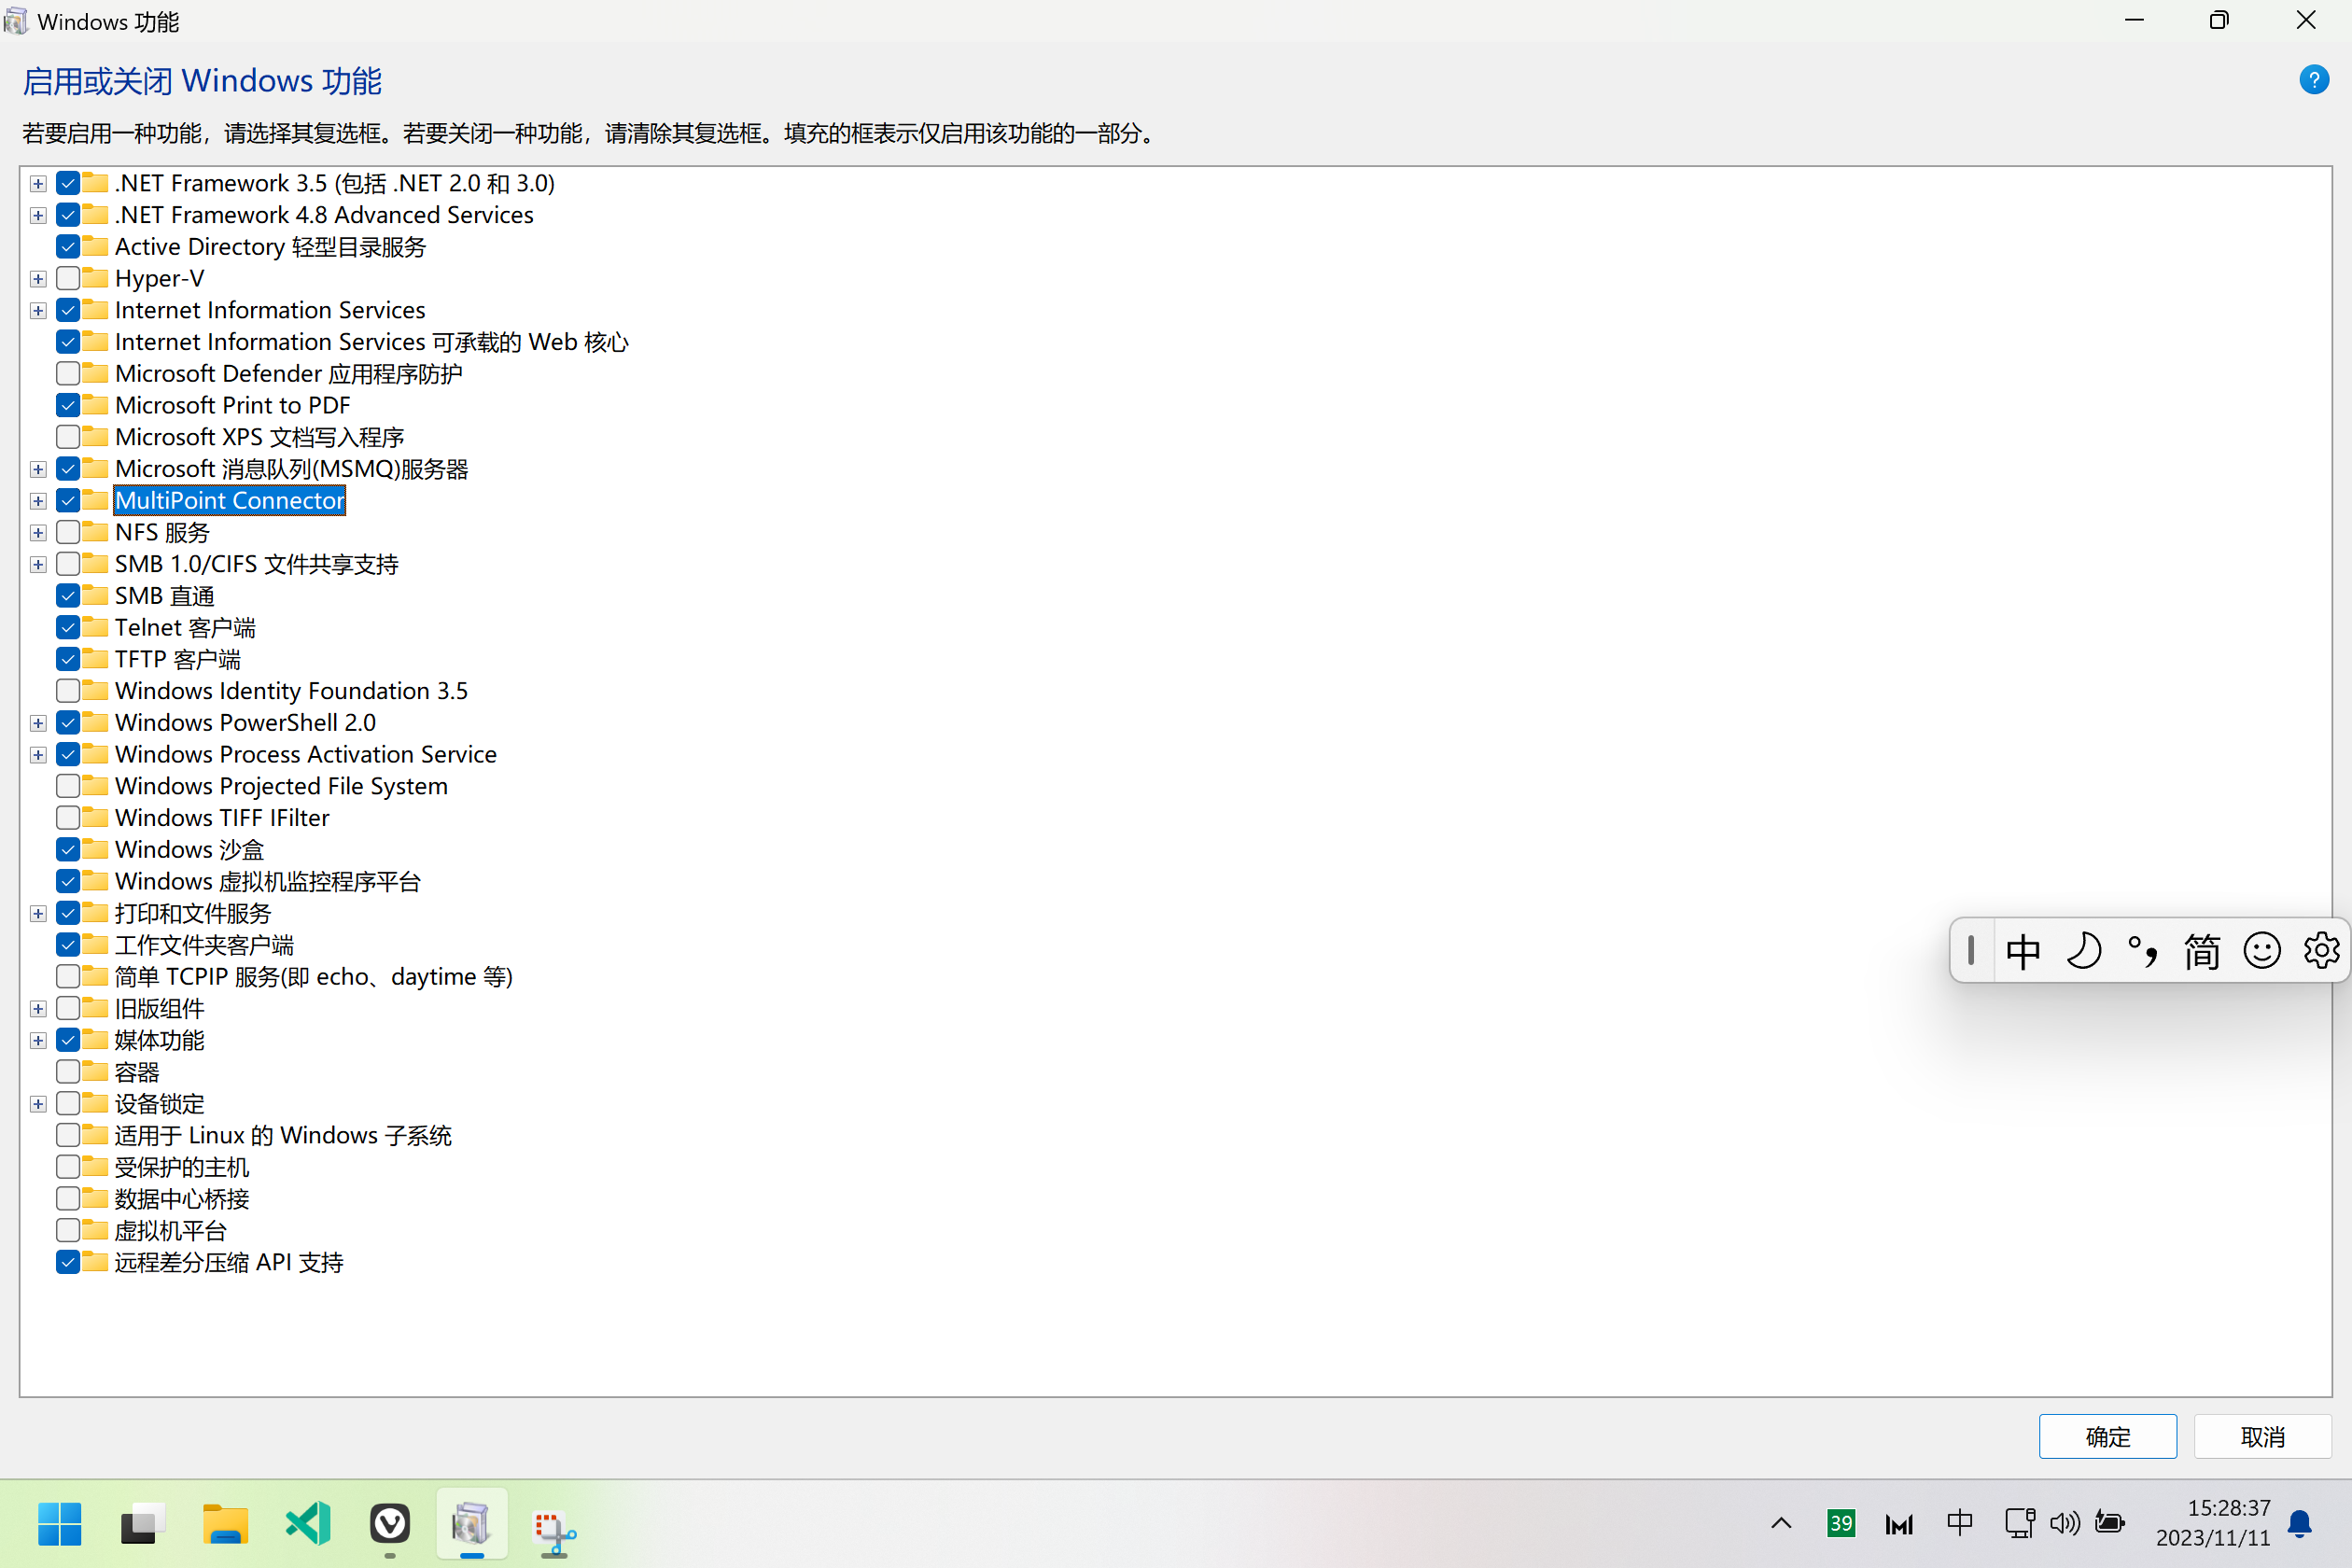2352x1568 pixels.
Task: Expand the SMB 1.0/CIFS 文件共享支持 node
Action: click(x=38, y=564)
